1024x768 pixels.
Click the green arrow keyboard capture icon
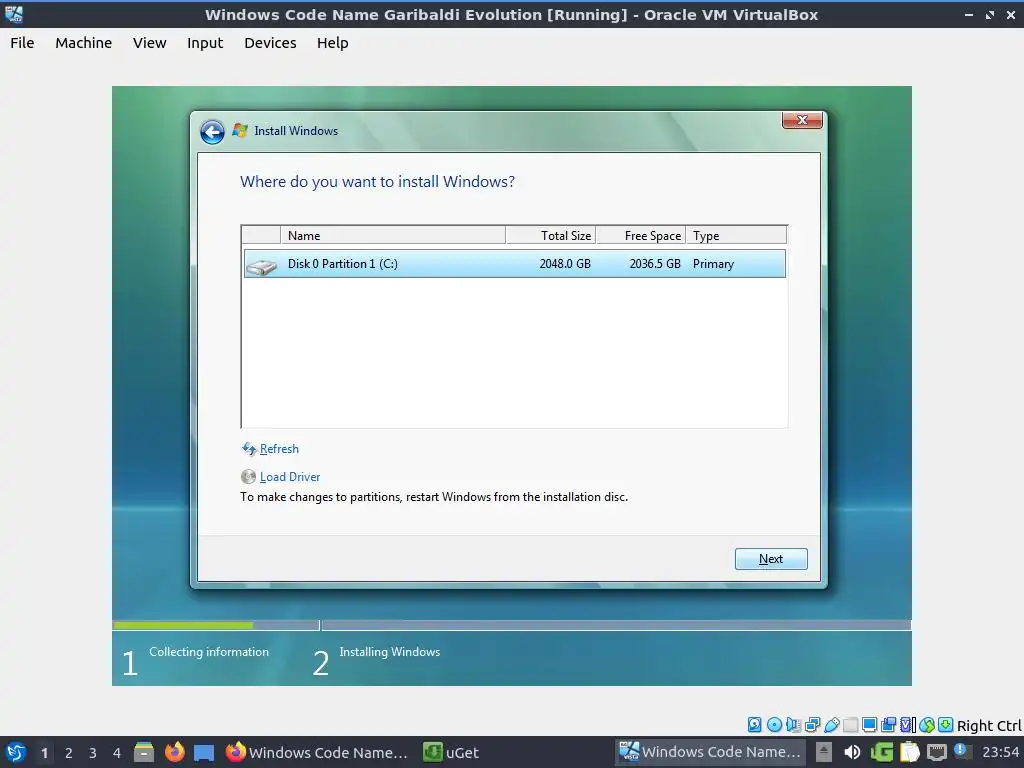tap(946, 724)
